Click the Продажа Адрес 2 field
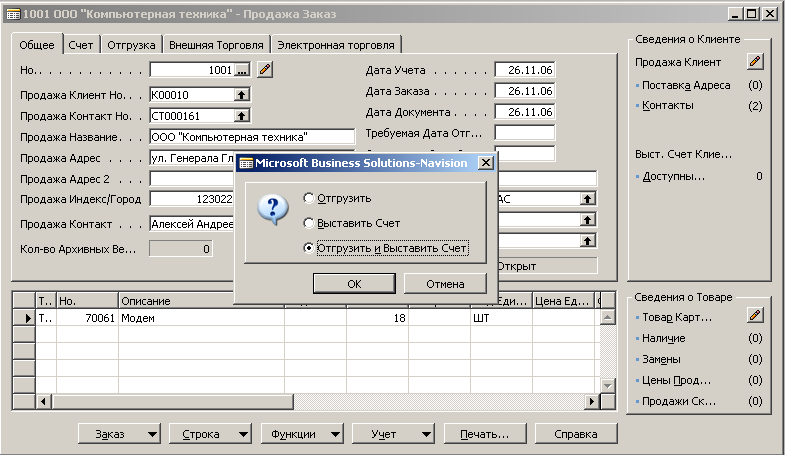This screenshot has height=455, width=785. 192,179
